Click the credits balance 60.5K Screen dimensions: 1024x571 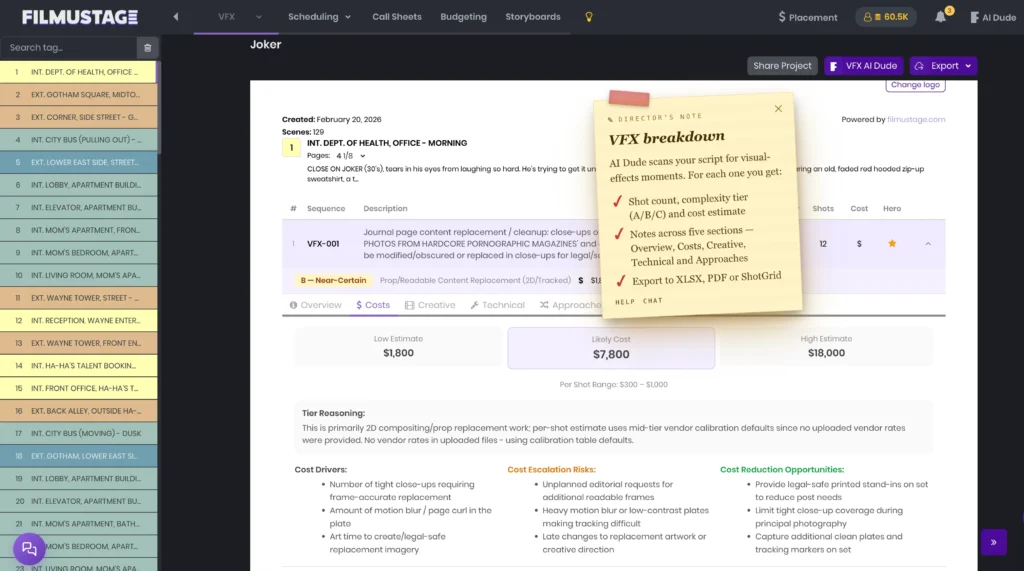tap(886, 17)
